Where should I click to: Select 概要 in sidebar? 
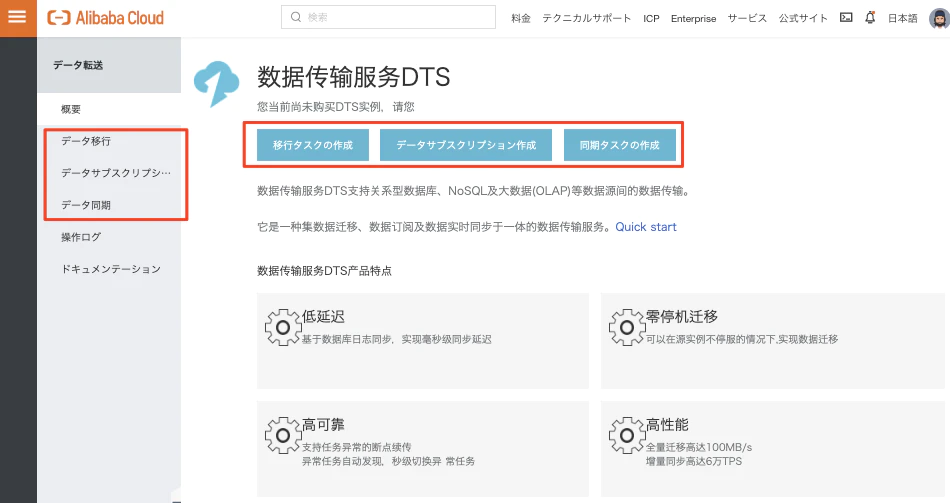pos(109,109)
